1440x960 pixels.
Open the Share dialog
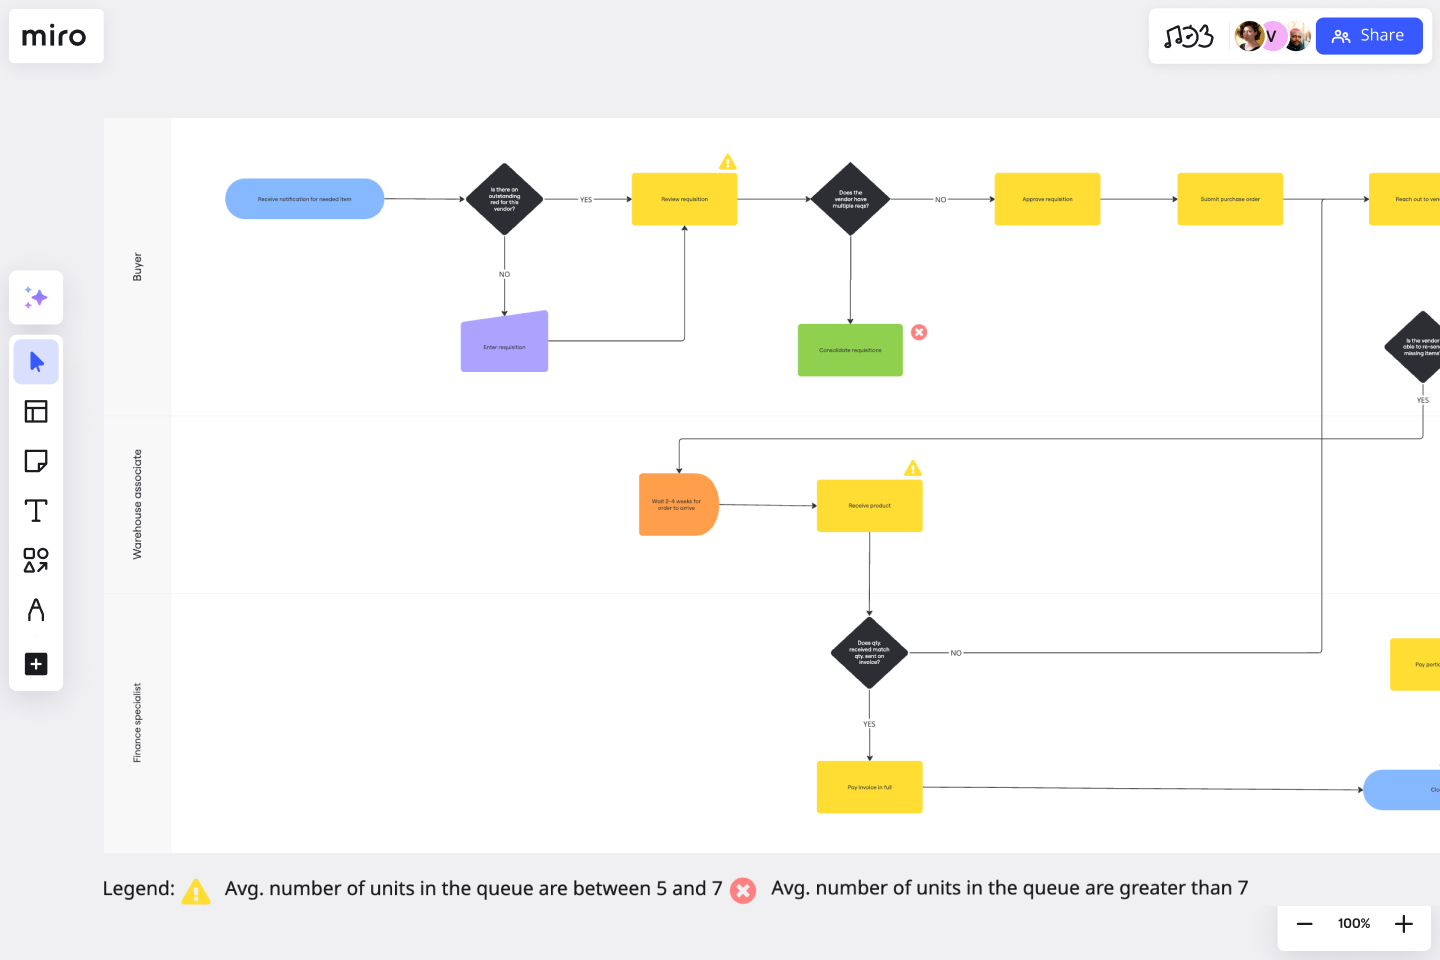(x=1369, y=35)
